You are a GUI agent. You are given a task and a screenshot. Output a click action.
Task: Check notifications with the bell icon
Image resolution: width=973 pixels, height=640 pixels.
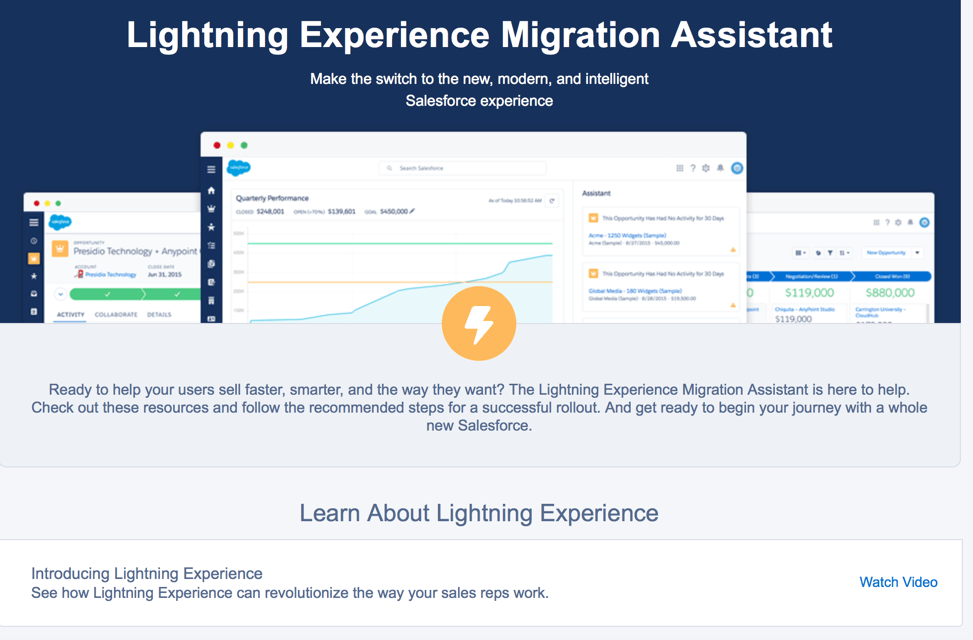[720, 168]
